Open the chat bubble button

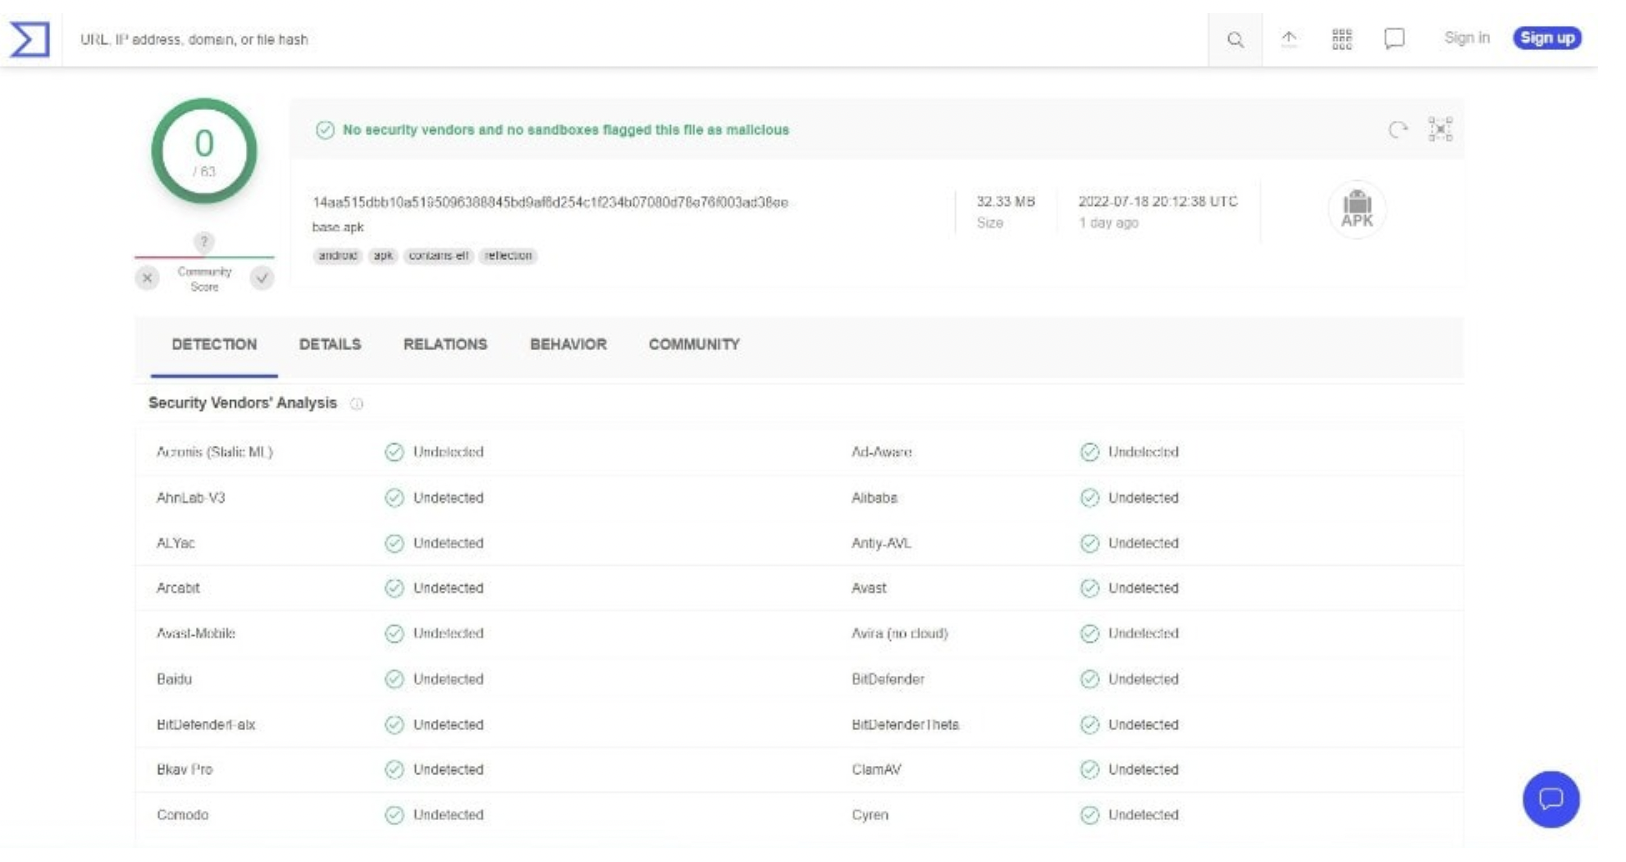pyautogui.click(x=1551, y=799)
